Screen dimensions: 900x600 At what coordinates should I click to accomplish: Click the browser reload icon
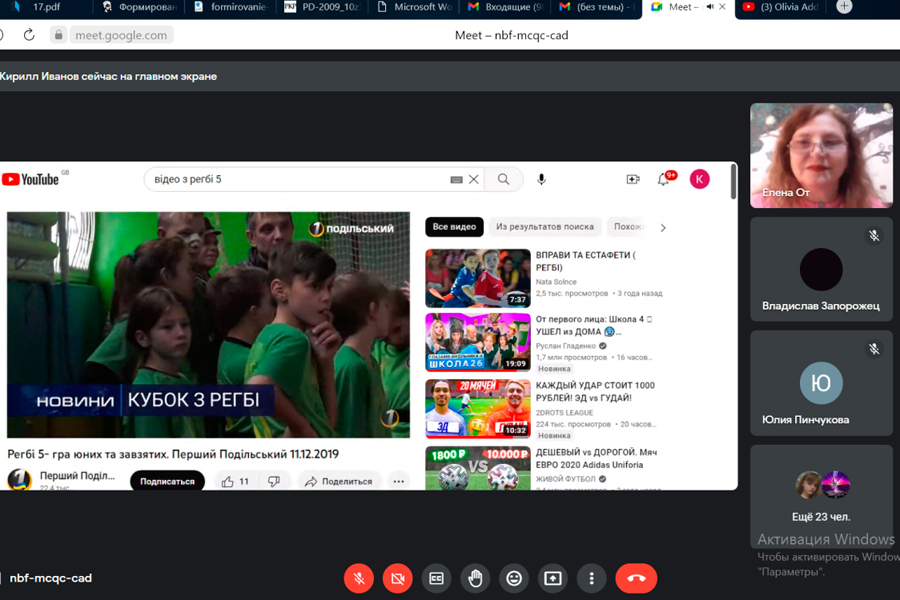29,35
